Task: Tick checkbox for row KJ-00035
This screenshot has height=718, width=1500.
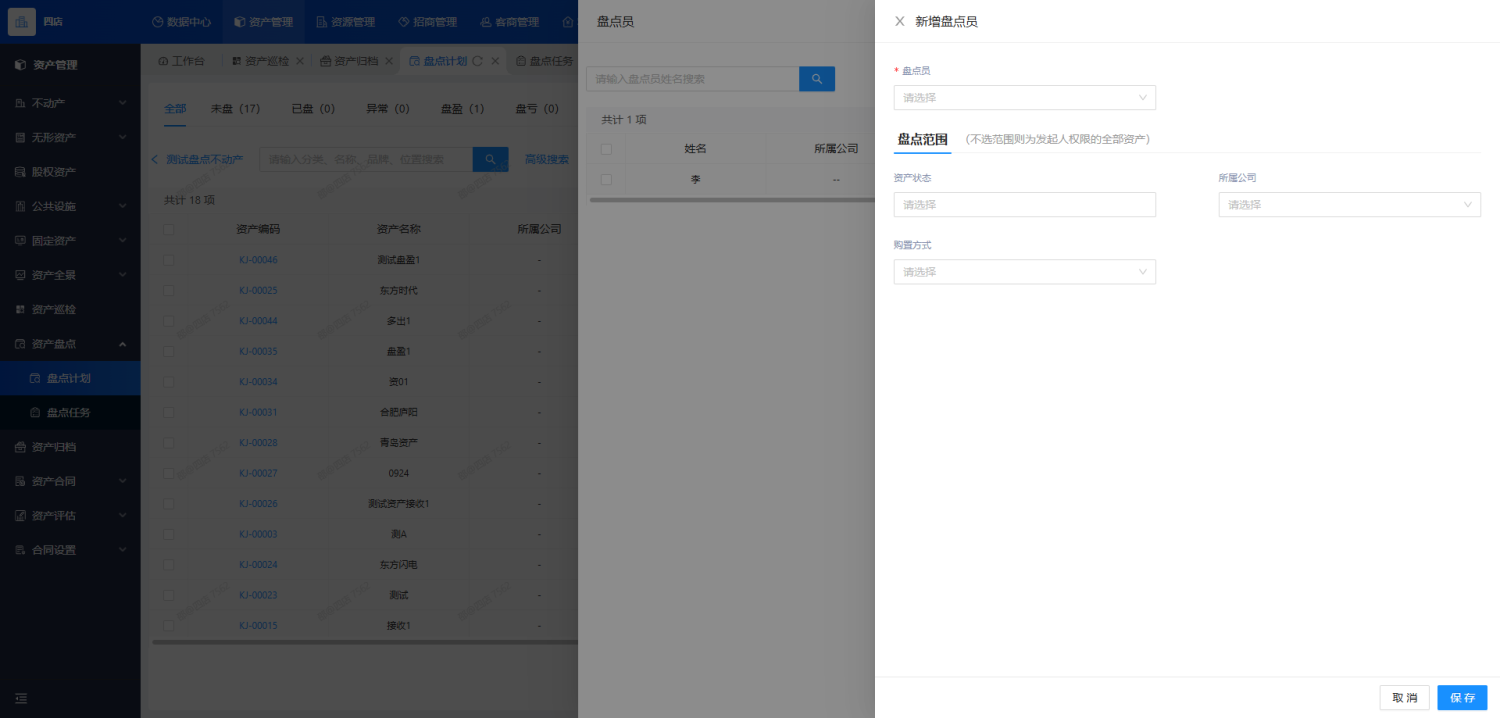Action: [x=169, y=352]
